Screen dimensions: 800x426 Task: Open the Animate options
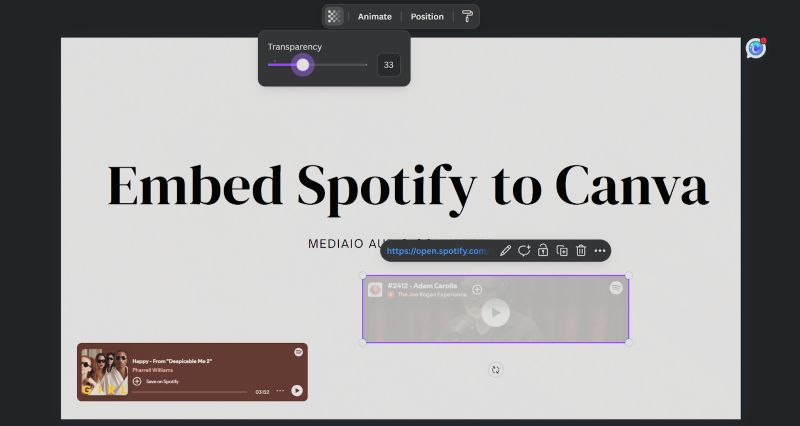[x=374, y=17]
